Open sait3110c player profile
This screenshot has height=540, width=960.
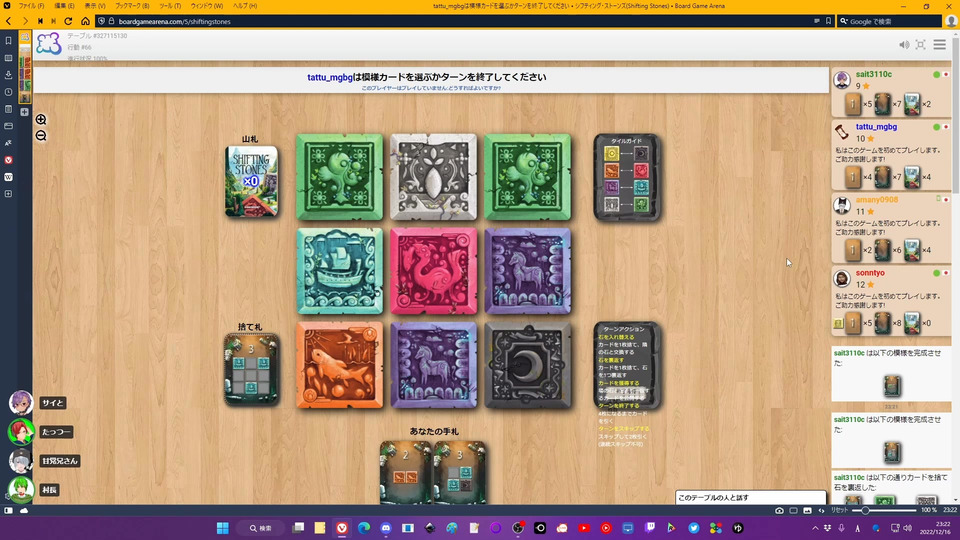[874, 74]
